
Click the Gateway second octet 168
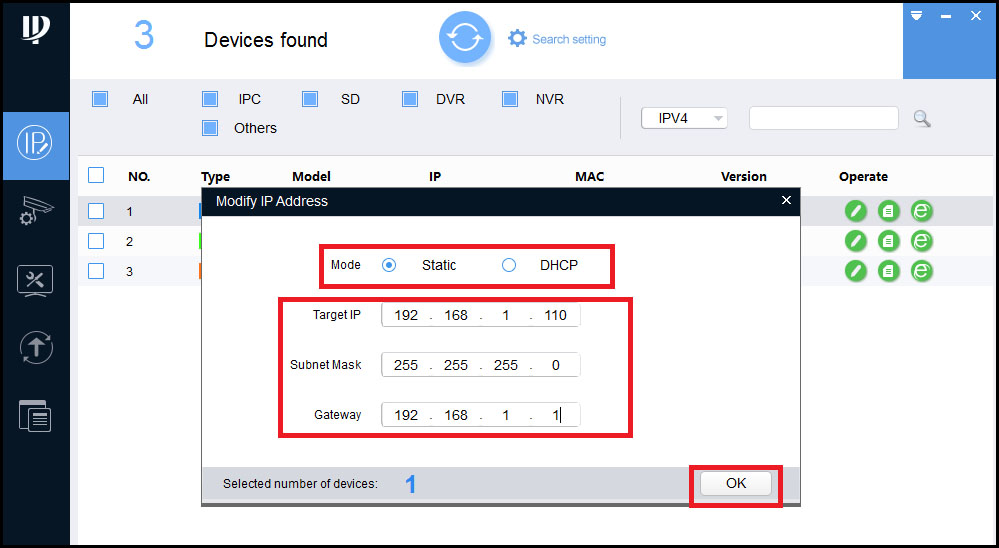(x=456, y=415)
